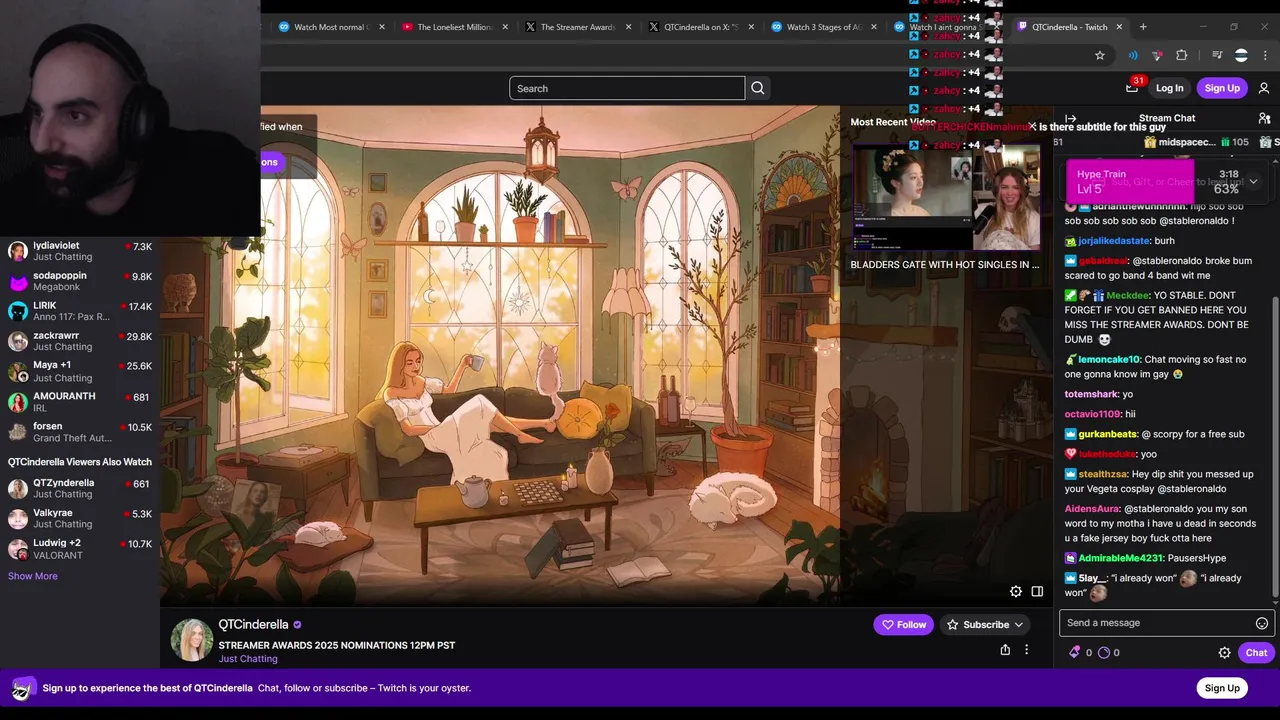Expand the Subscribe dropdown
Image resolution: width=1280 pixels, height=720 pixels.
[x=1018, y=625]
